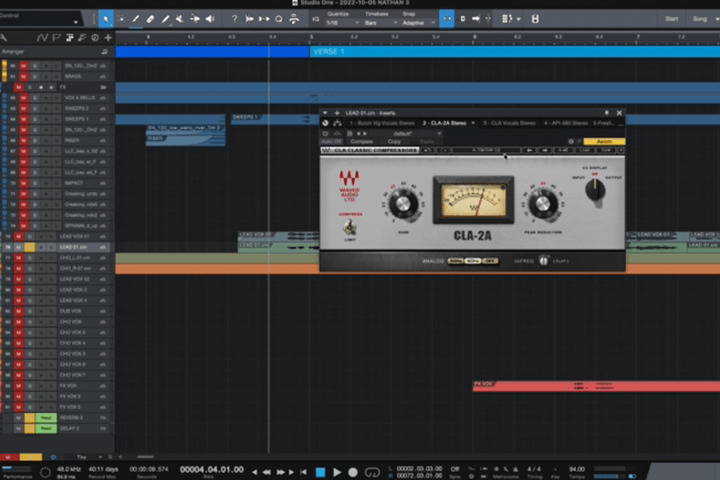This screenshot has width=720, height=480.
Task: Click the plugin routing icon in Inserts window
Action: pyautogui.click(x=337, y=123)
